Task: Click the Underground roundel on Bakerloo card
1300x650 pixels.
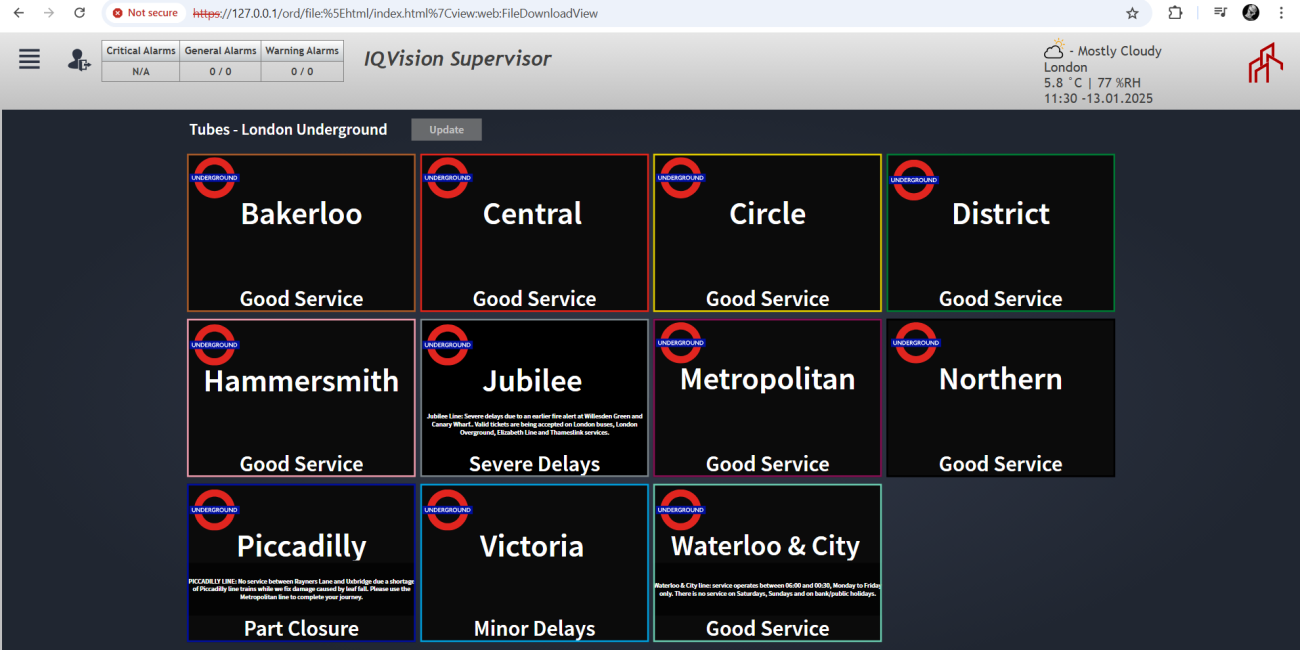Action: pos(214,178)
